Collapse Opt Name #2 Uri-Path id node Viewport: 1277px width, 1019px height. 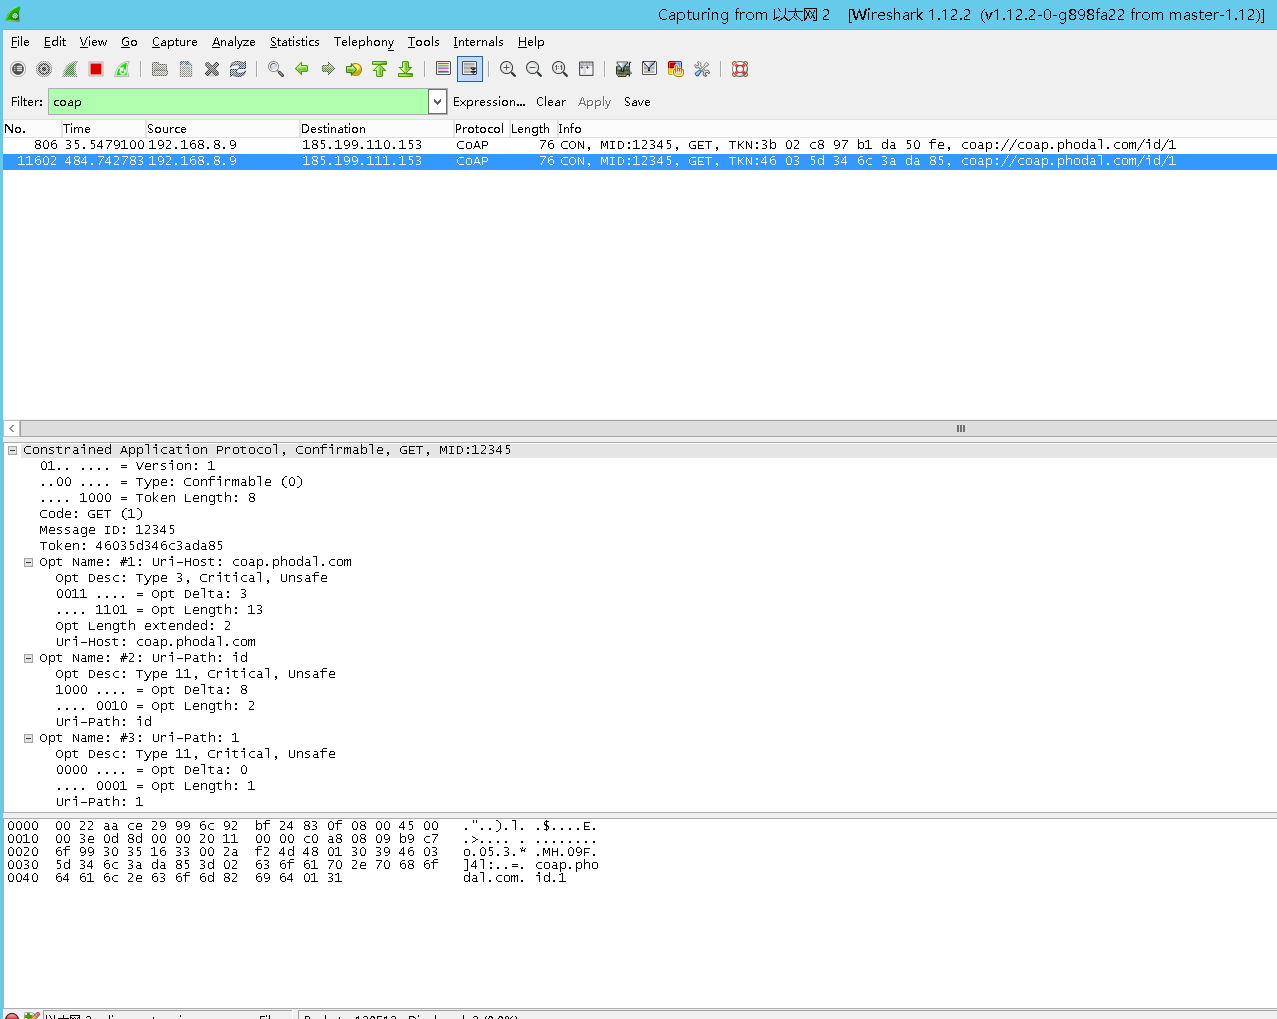28,658
